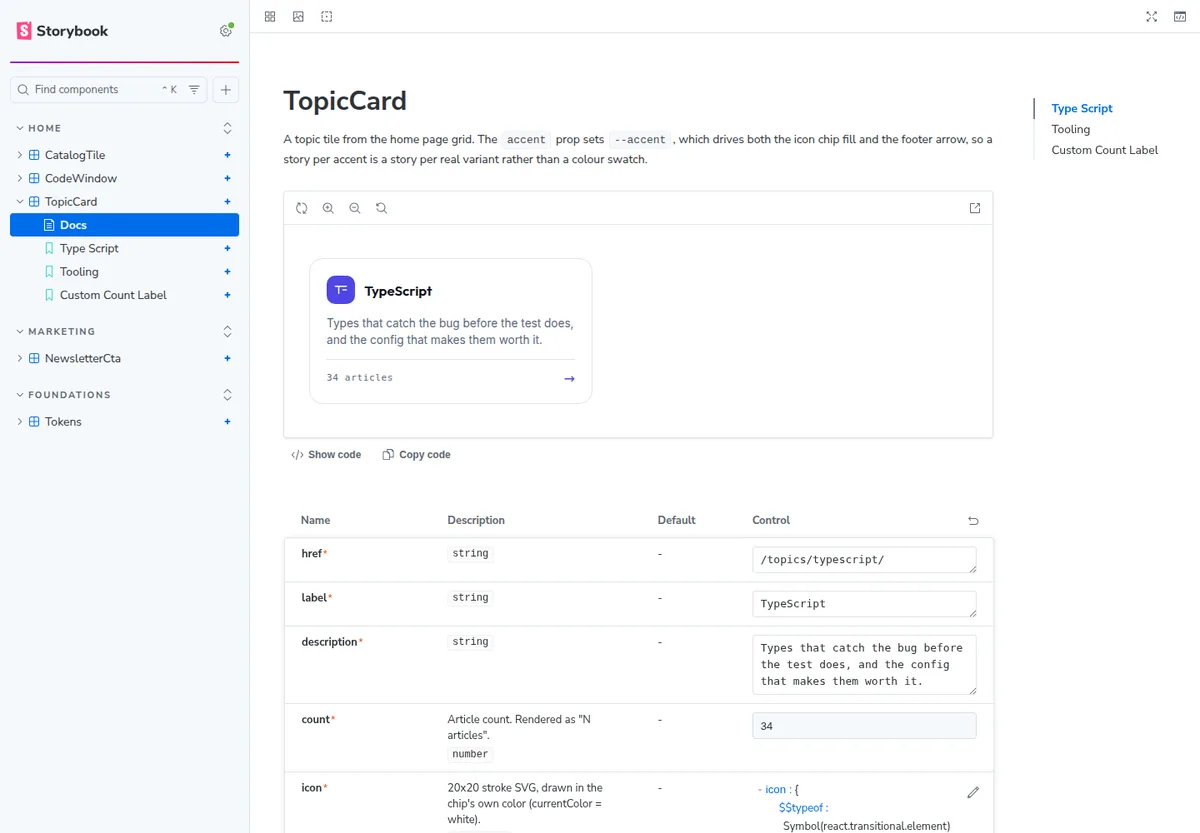This screenshot has width=1200, height=833.
Task: Open the sidebar tag filter icon
Action: pyautogui.click(x=194, y=90)
